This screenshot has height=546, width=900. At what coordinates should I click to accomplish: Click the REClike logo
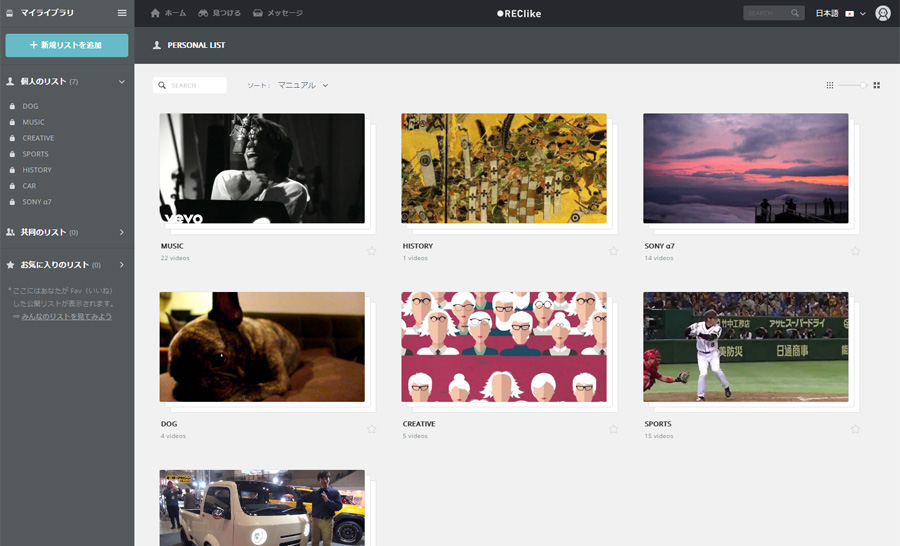tap(519, 13)
